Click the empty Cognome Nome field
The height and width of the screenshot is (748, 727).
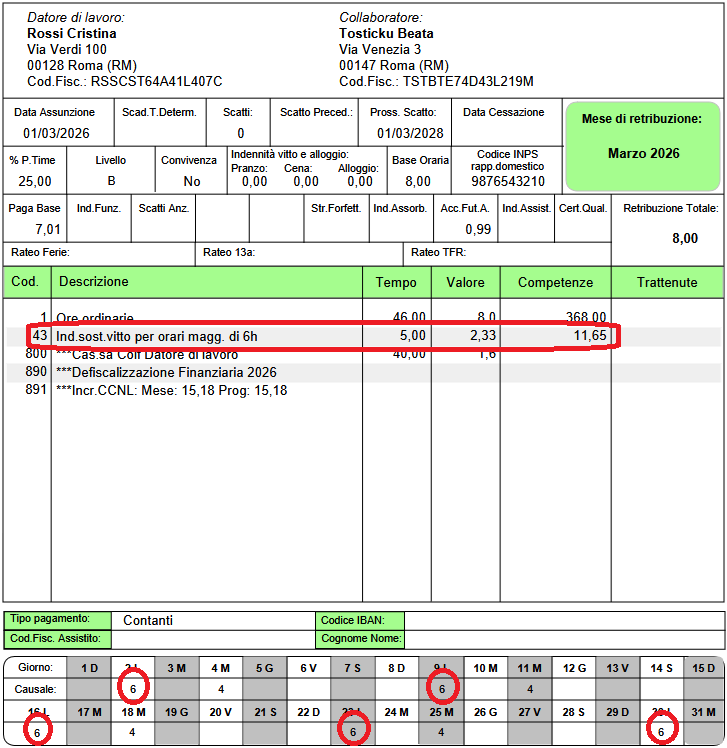click(x=563, y=639)
